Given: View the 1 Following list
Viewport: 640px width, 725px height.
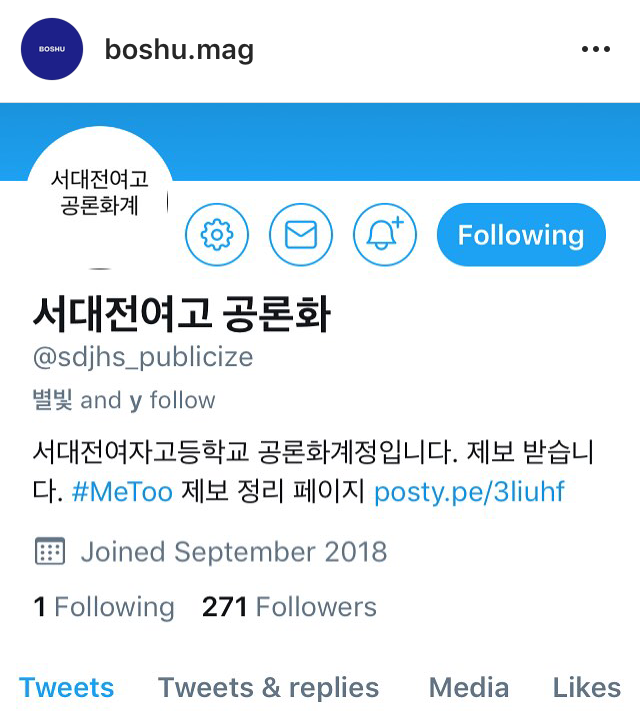Looking at the screenshot, I should click(104, 607).
